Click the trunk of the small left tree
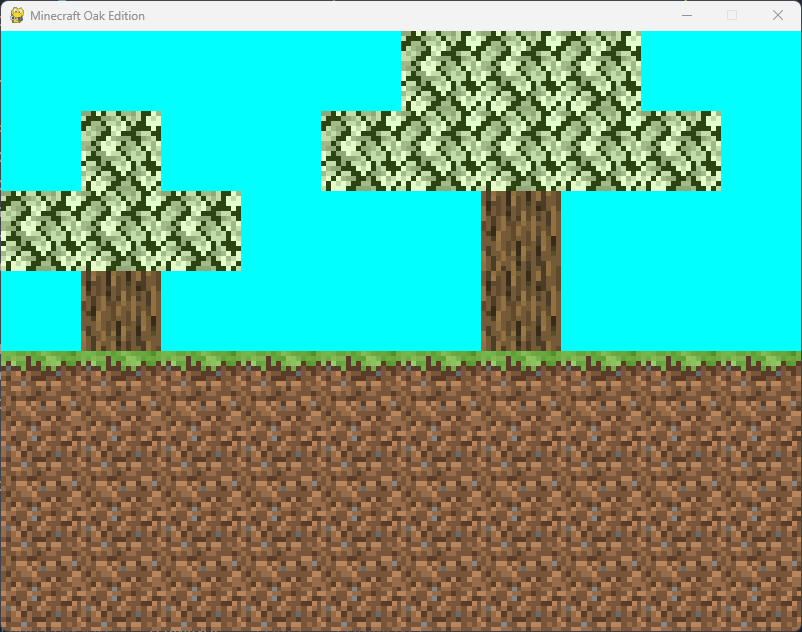Viewport: 802px width, 632px height. point(121,311)
